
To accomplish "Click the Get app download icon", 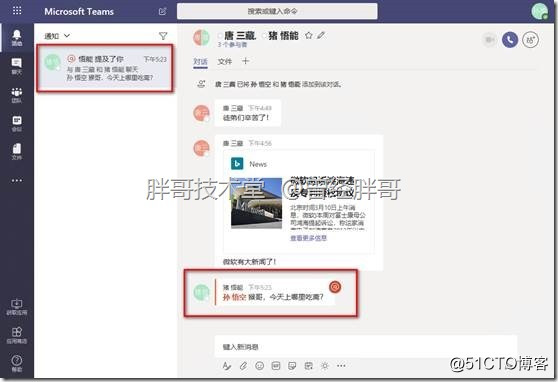I will coord(17,307).
